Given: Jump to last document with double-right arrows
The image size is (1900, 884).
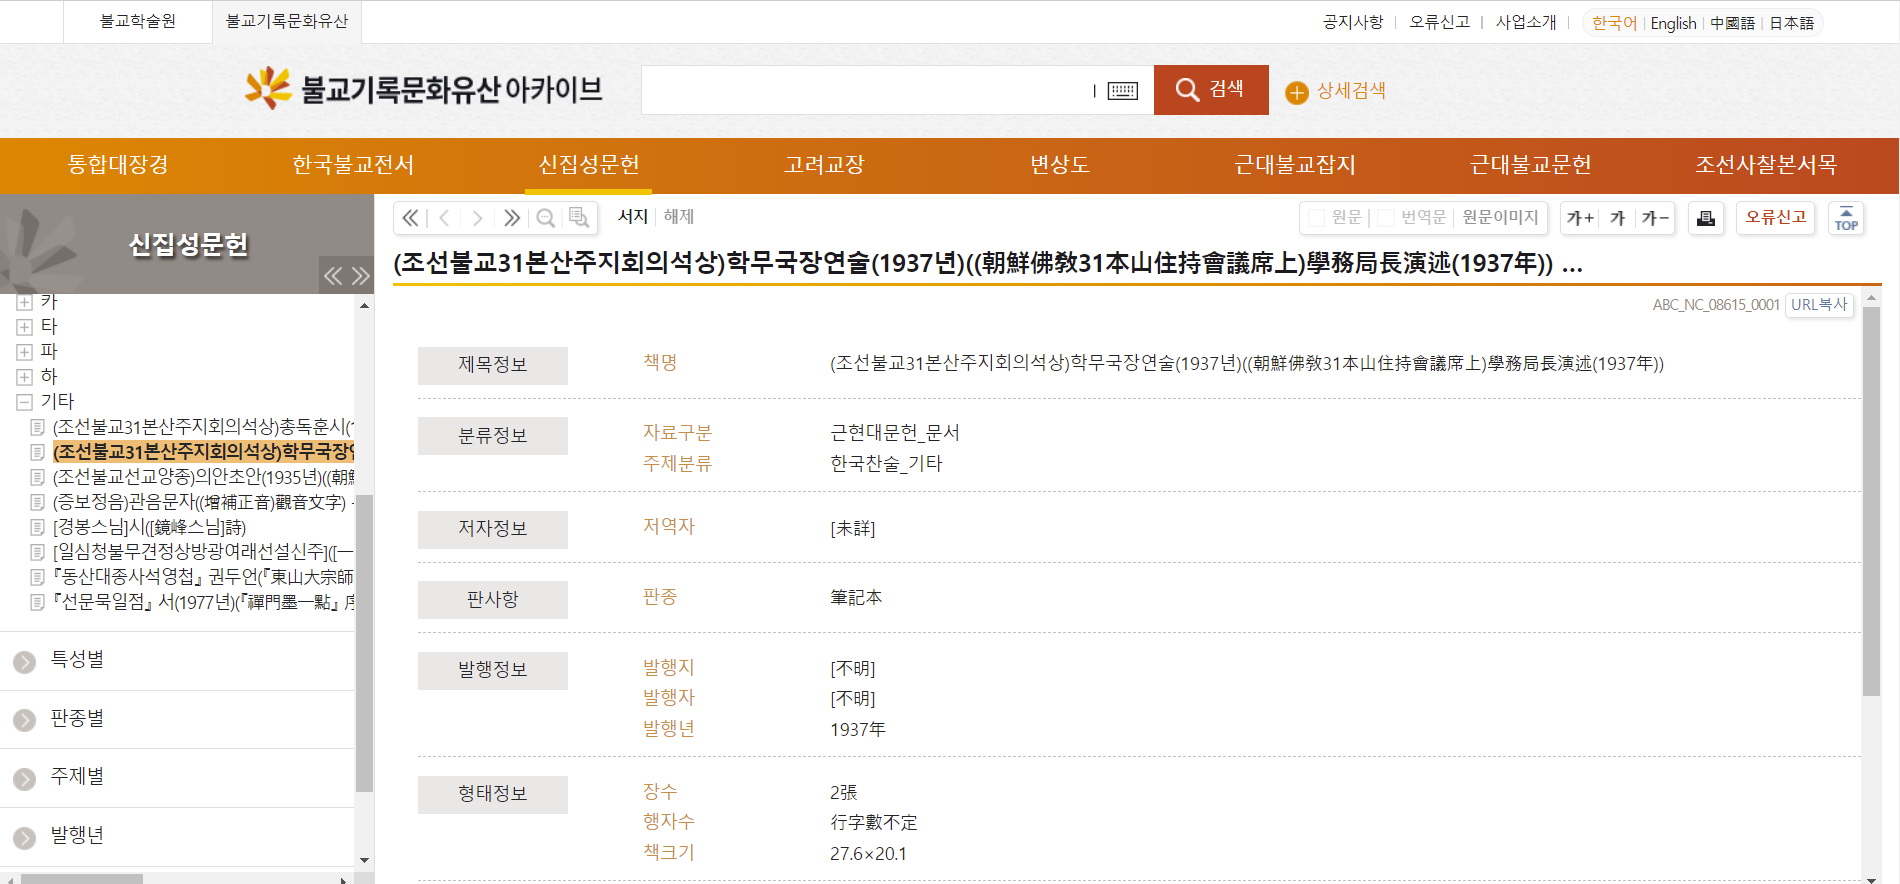Looking at the screenshot, I should tap(512, 218).
